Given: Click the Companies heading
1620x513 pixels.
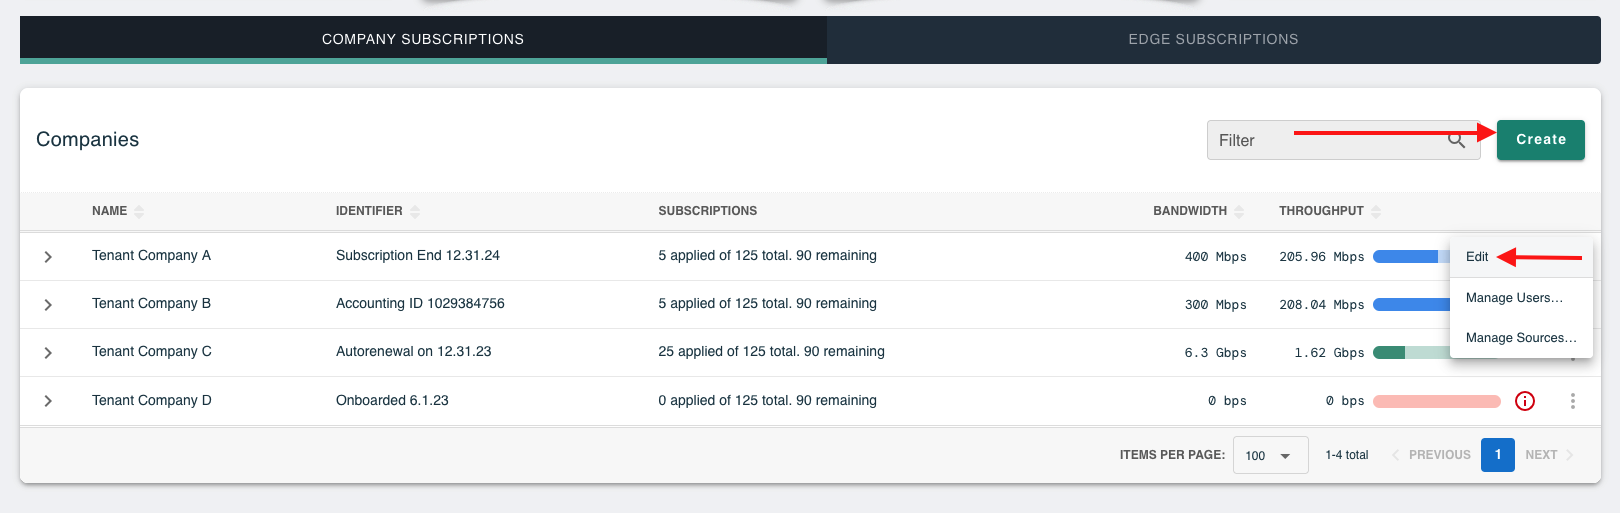Looking at the screenshot, I should (87, 140).
